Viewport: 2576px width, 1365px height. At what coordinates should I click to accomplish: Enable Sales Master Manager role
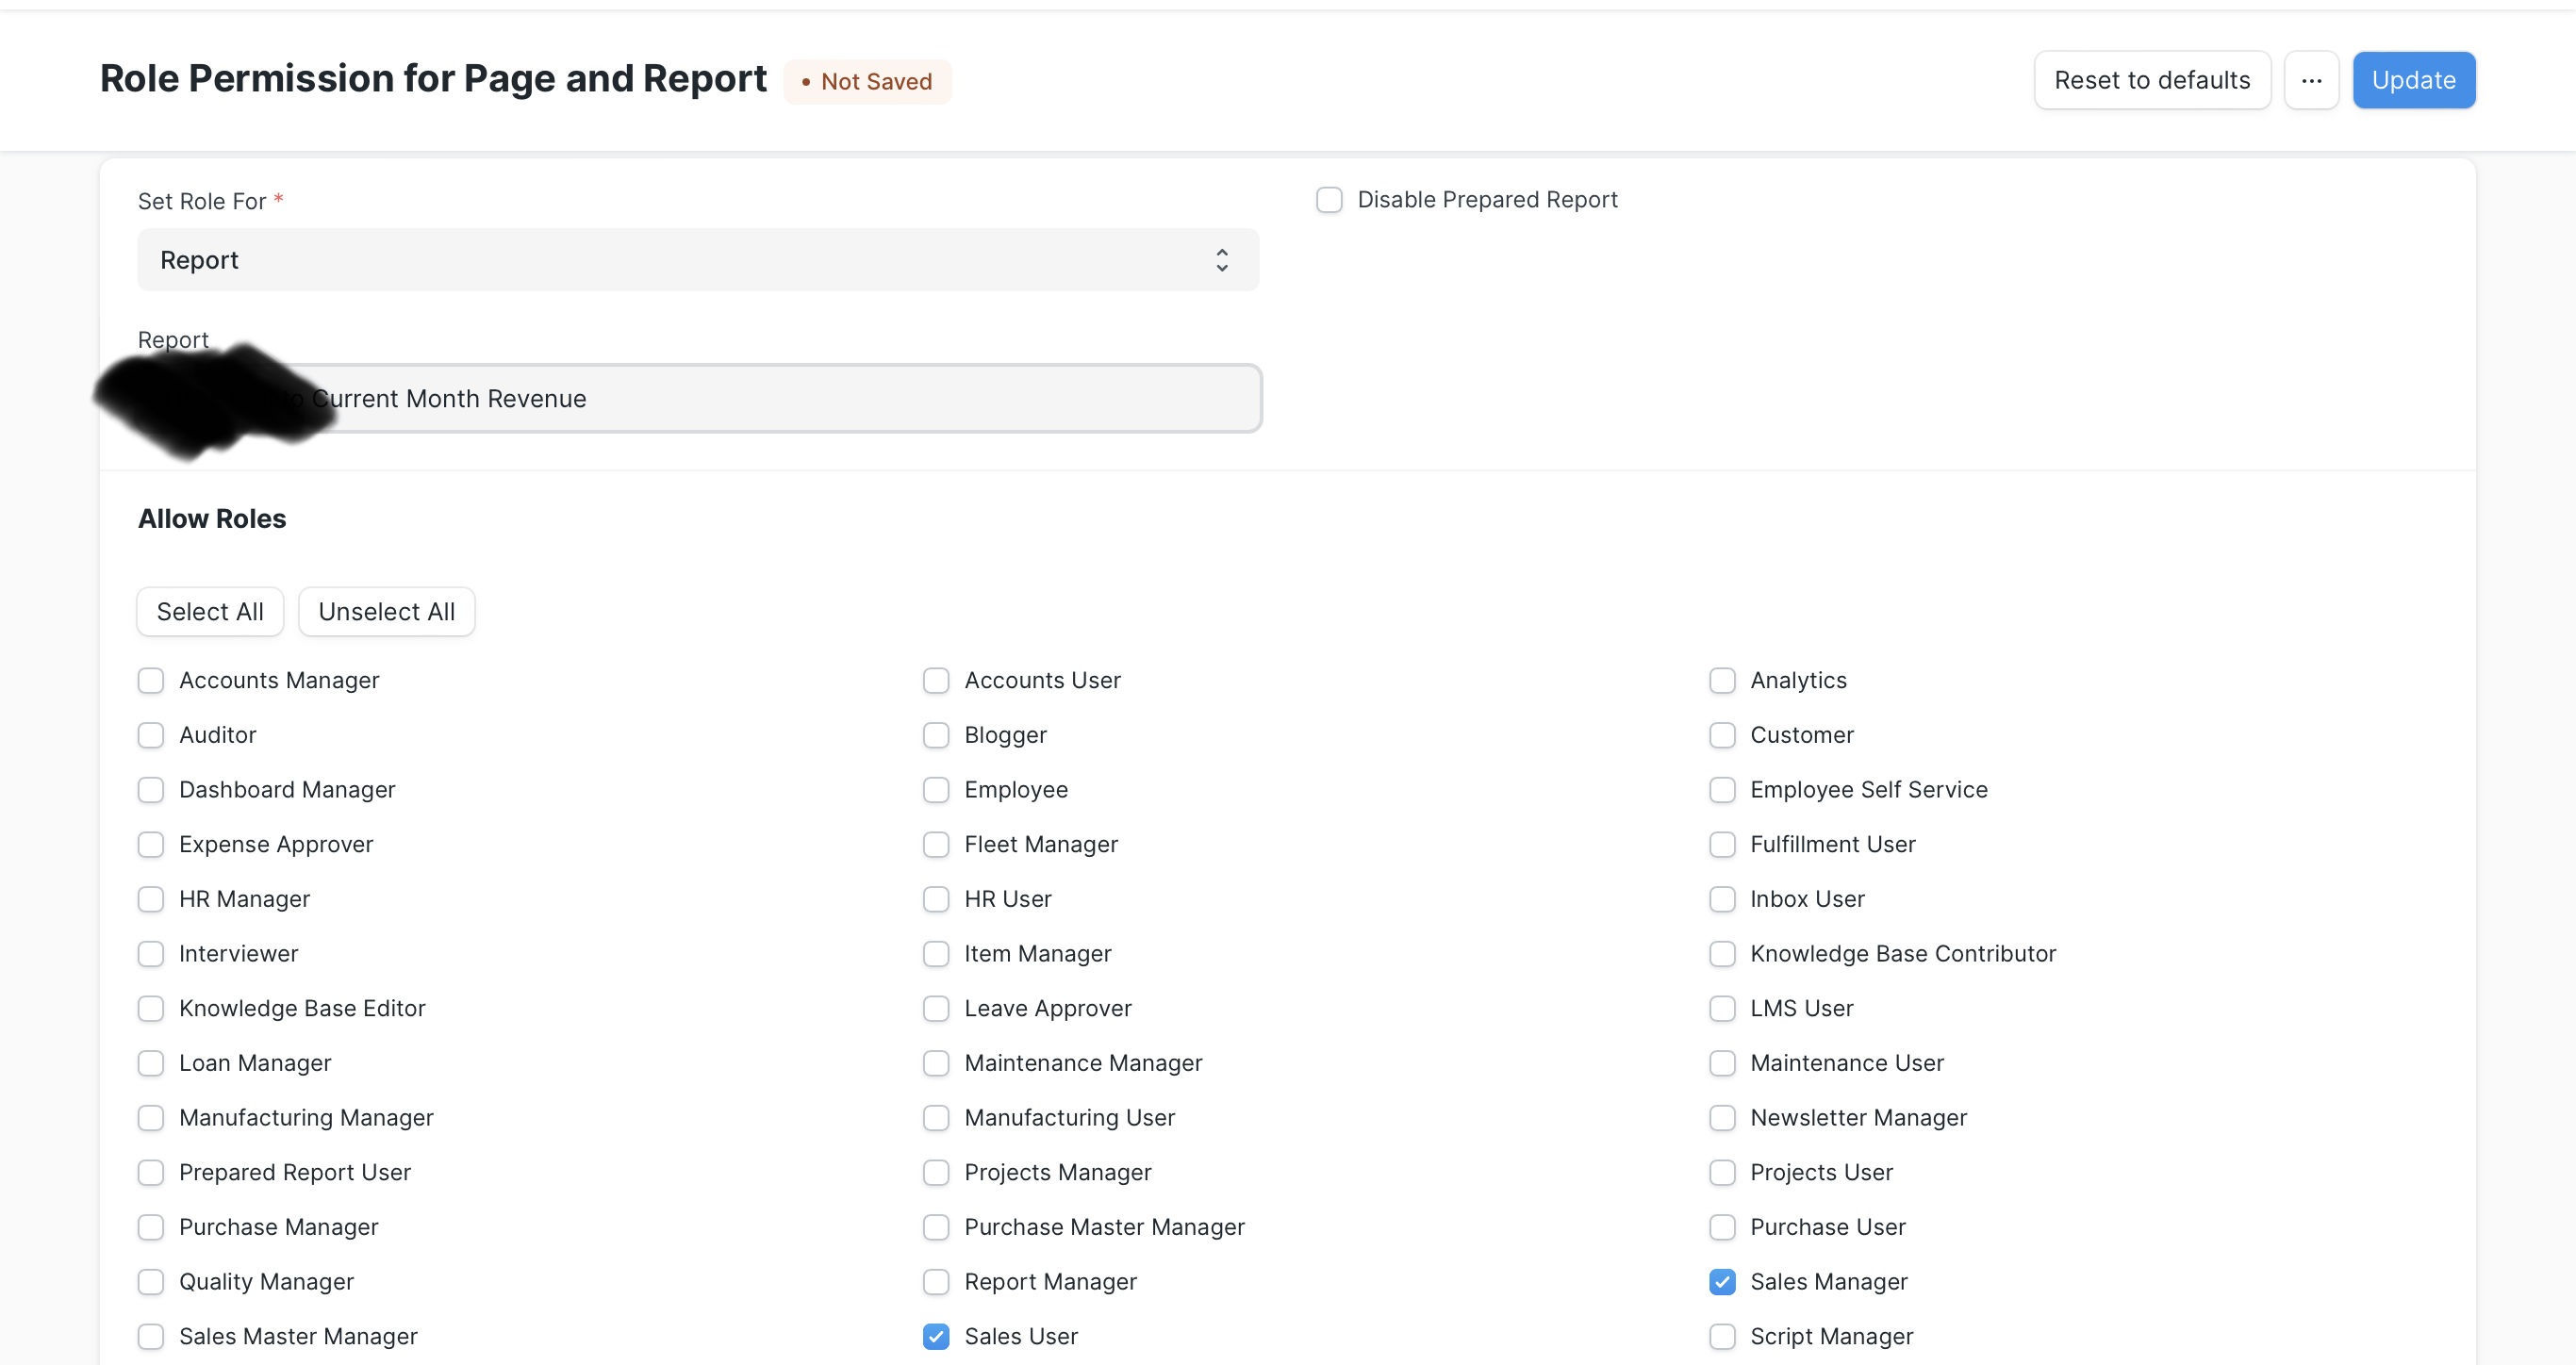coord(151,1336)
